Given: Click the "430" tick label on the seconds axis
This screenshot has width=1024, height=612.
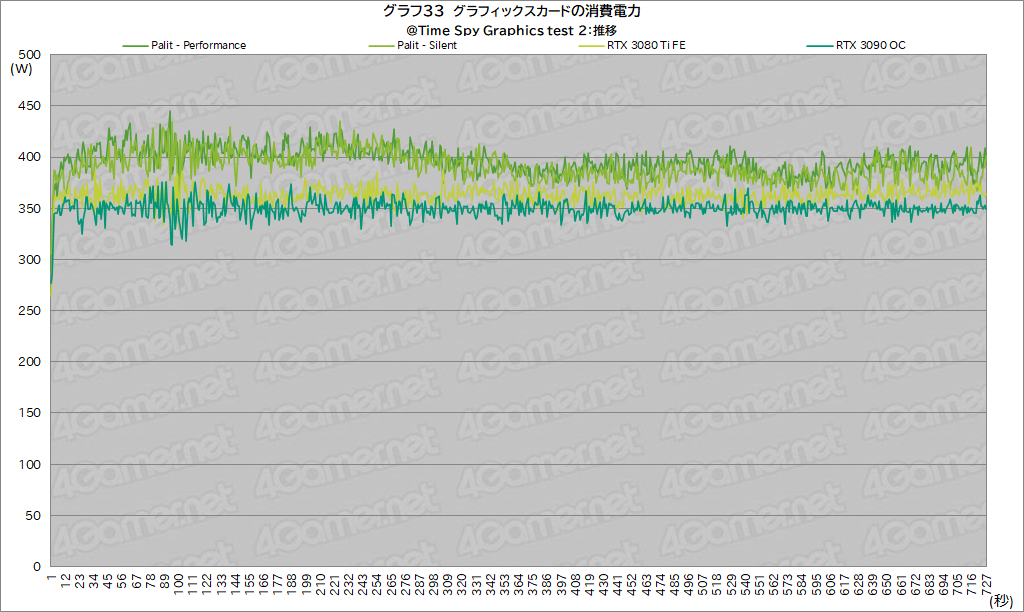Looking at the screenshot, I should (604, 583).
